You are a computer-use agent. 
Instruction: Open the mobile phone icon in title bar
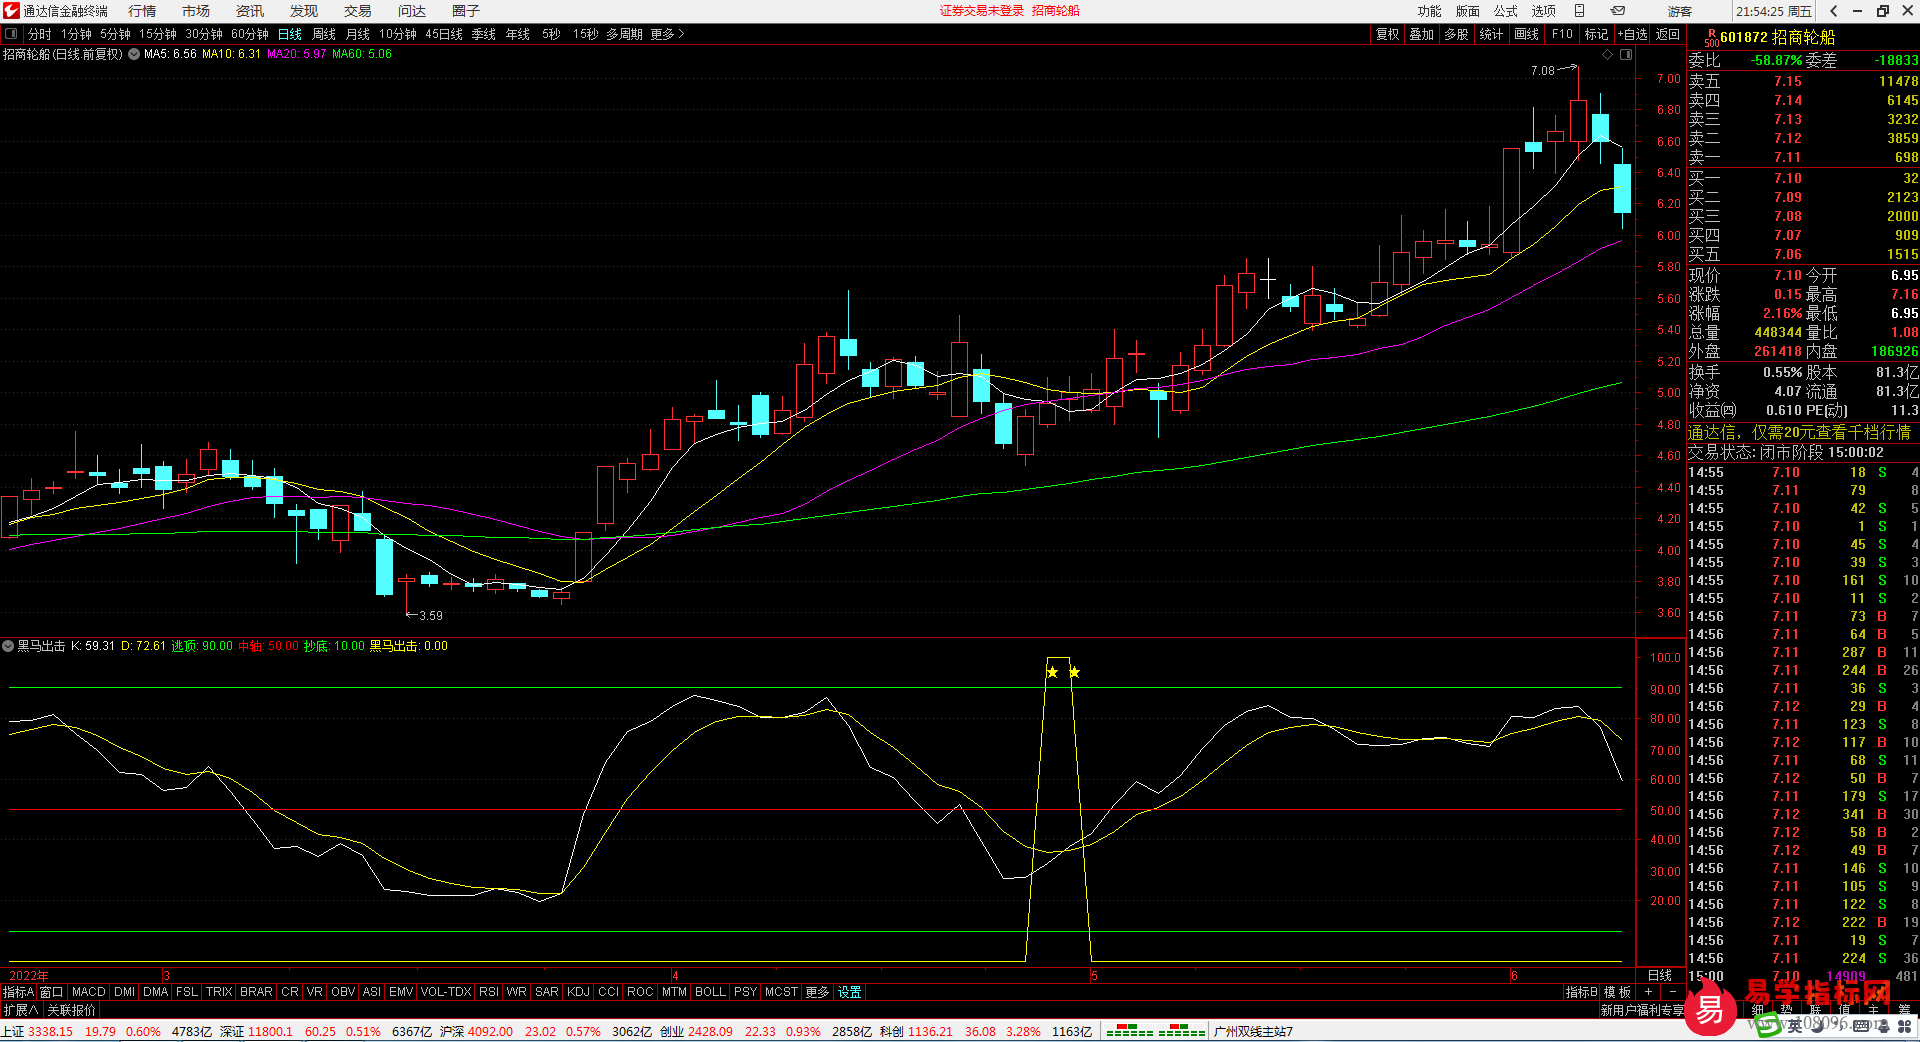[1580, 11]
